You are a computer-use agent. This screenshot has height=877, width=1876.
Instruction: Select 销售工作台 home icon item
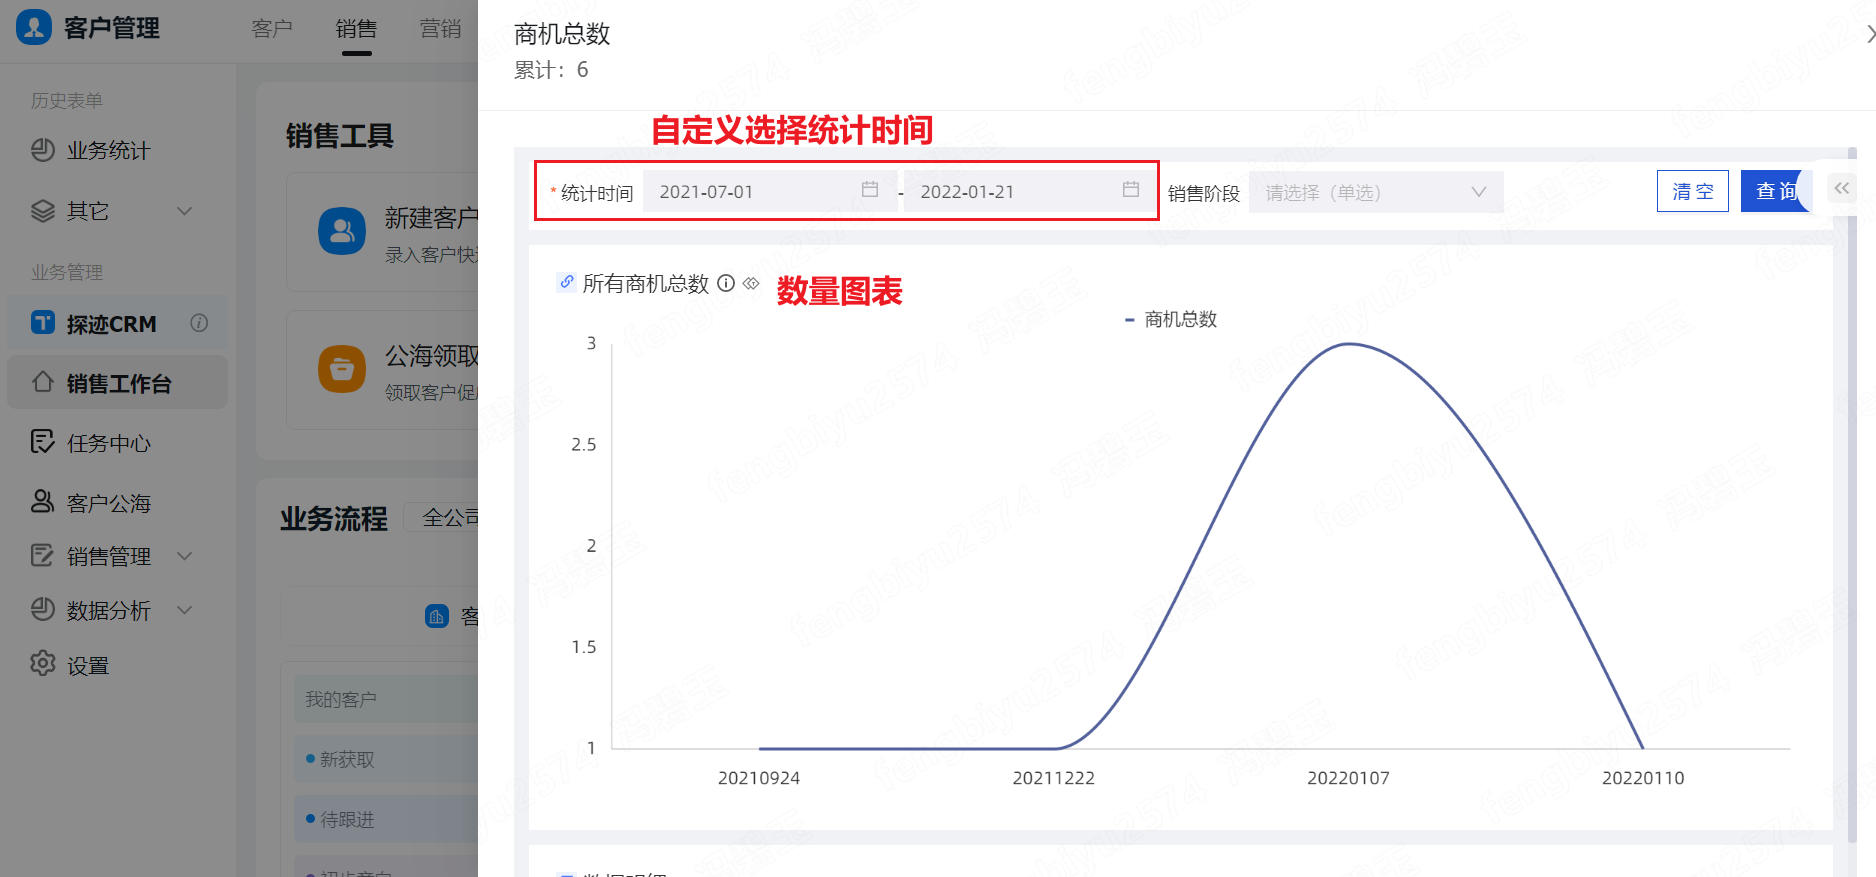(x=117, y=383)
